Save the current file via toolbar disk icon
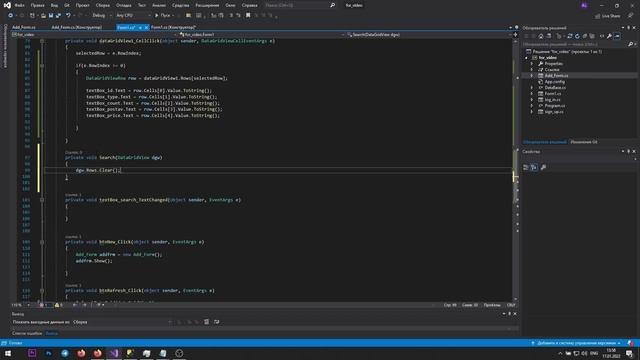 [51, 16]
